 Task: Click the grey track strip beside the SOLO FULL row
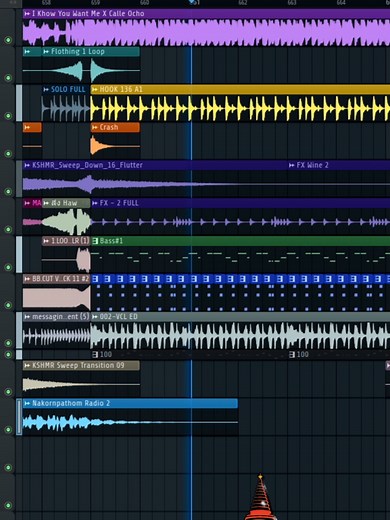click(19, 103)
